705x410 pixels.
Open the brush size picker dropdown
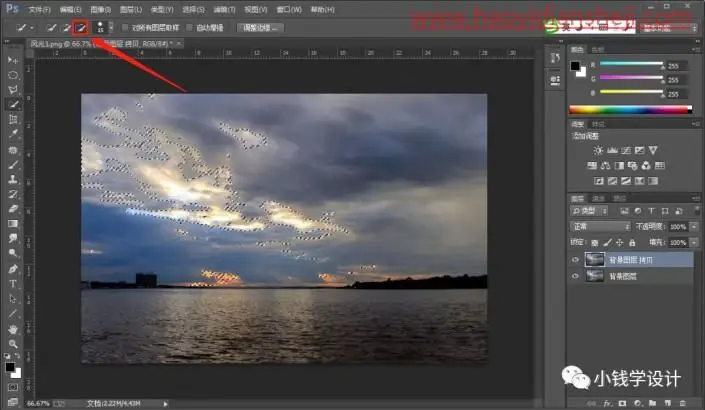pyautogui.click(x=111, y=28)
